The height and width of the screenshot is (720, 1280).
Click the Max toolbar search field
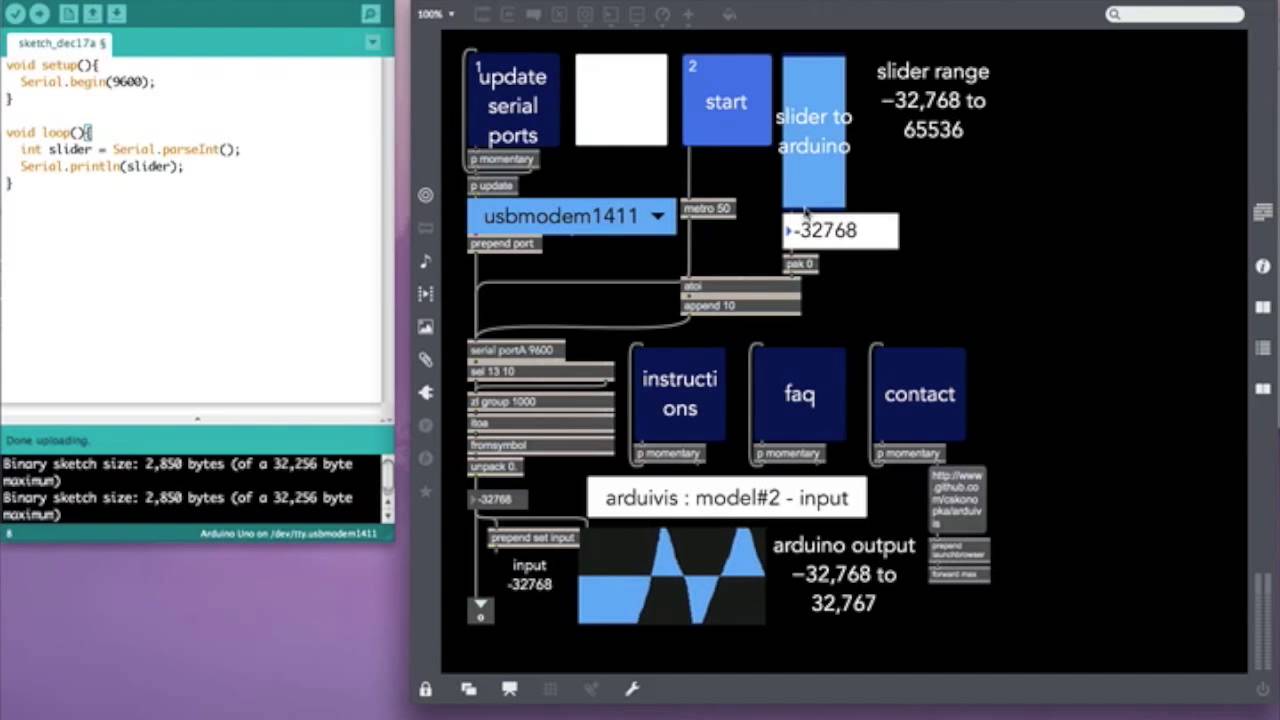(x=1175, y=14)
